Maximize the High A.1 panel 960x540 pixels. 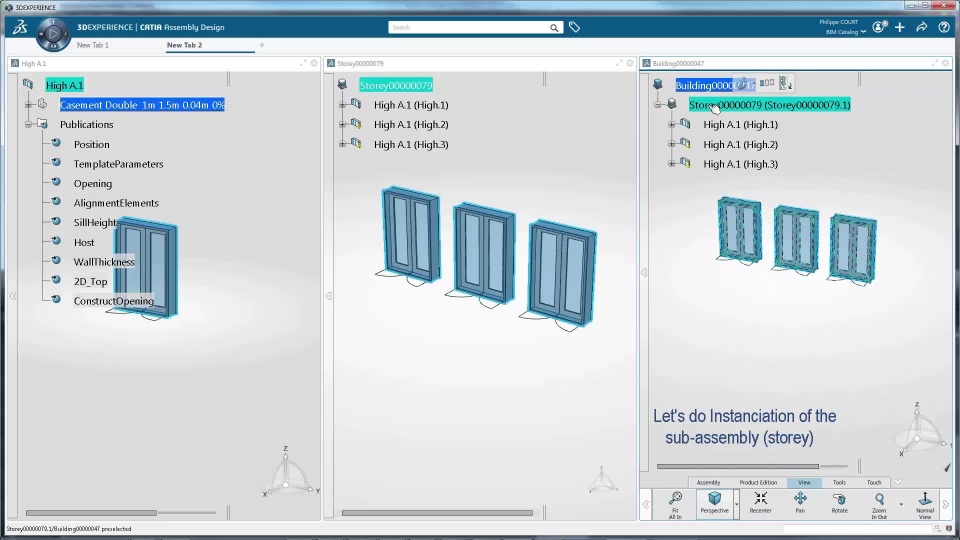(303, 63)
